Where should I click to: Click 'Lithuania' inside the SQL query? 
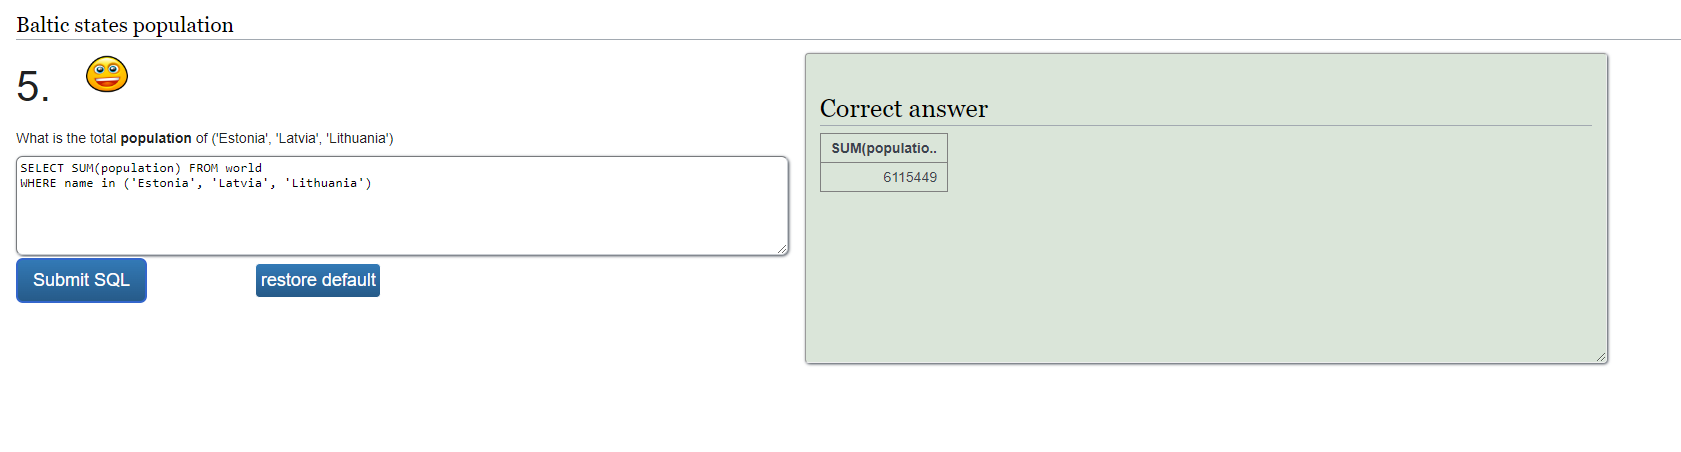[324, 183]
